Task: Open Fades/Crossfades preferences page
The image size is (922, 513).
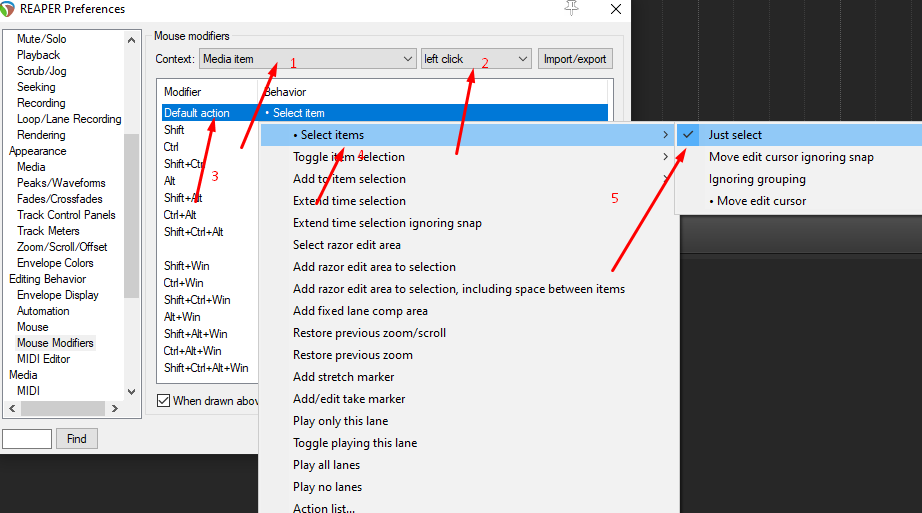Action: tap(59, 199)
